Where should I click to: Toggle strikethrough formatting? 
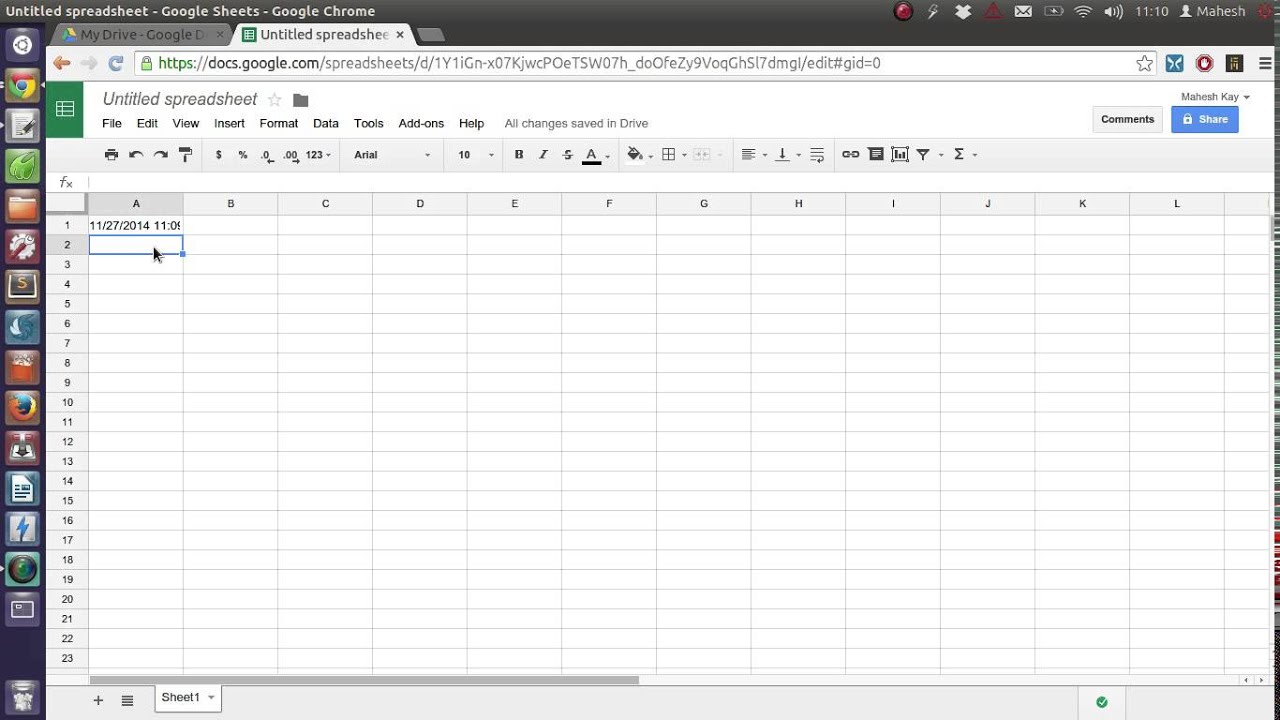pyautogui.click(x=567, y=155)
